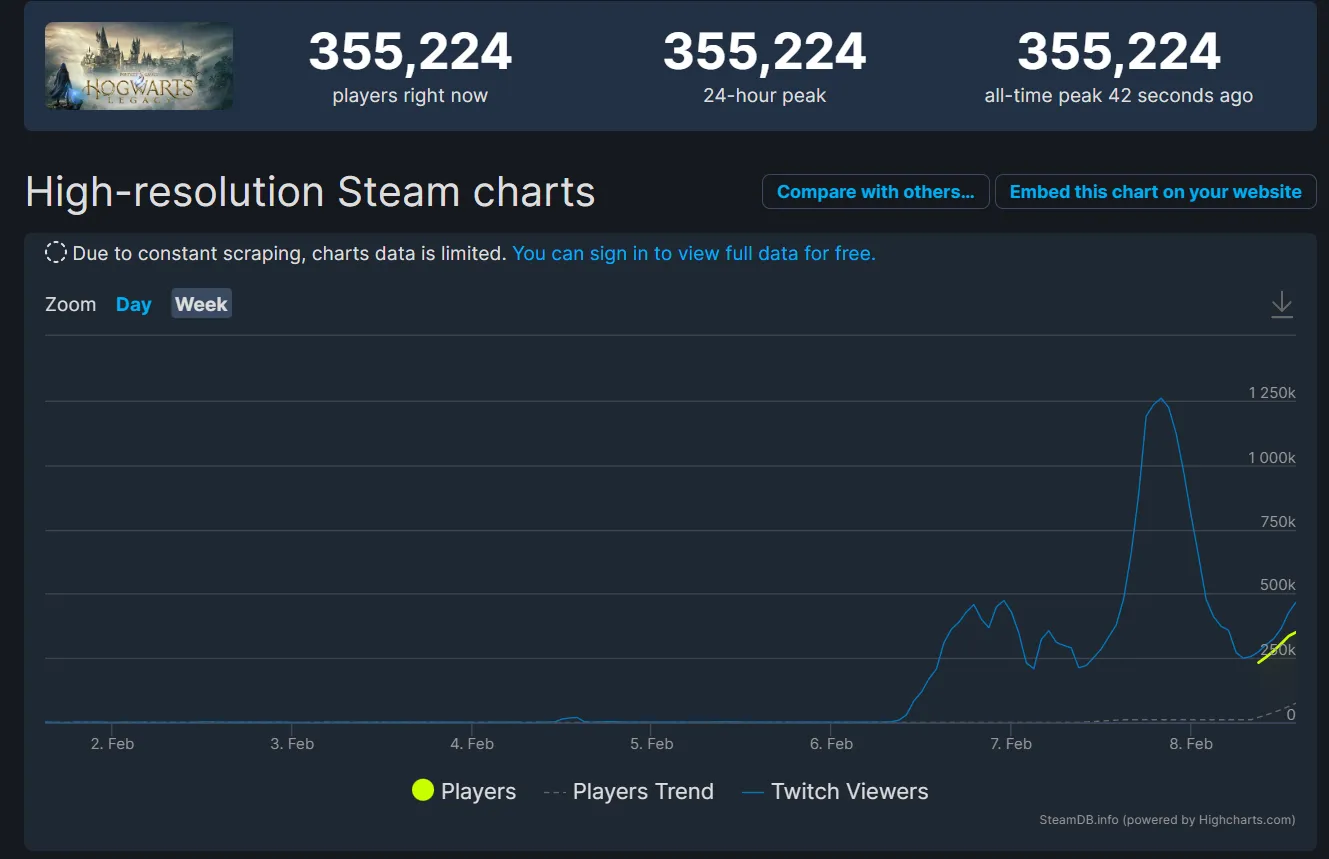1329x859 pixels.
Task: Click the 2. Feb axis label
Action: 112,743
